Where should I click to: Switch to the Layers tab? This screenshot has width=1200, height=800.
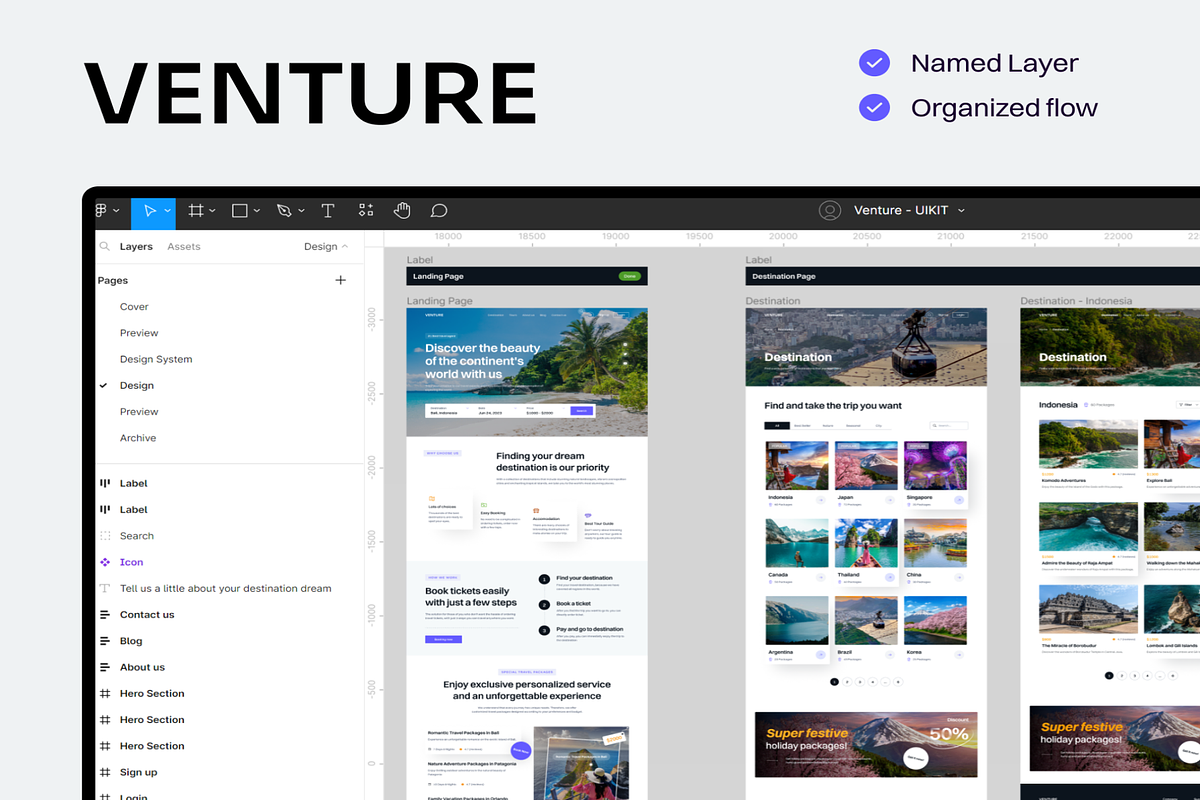[136, 246]
